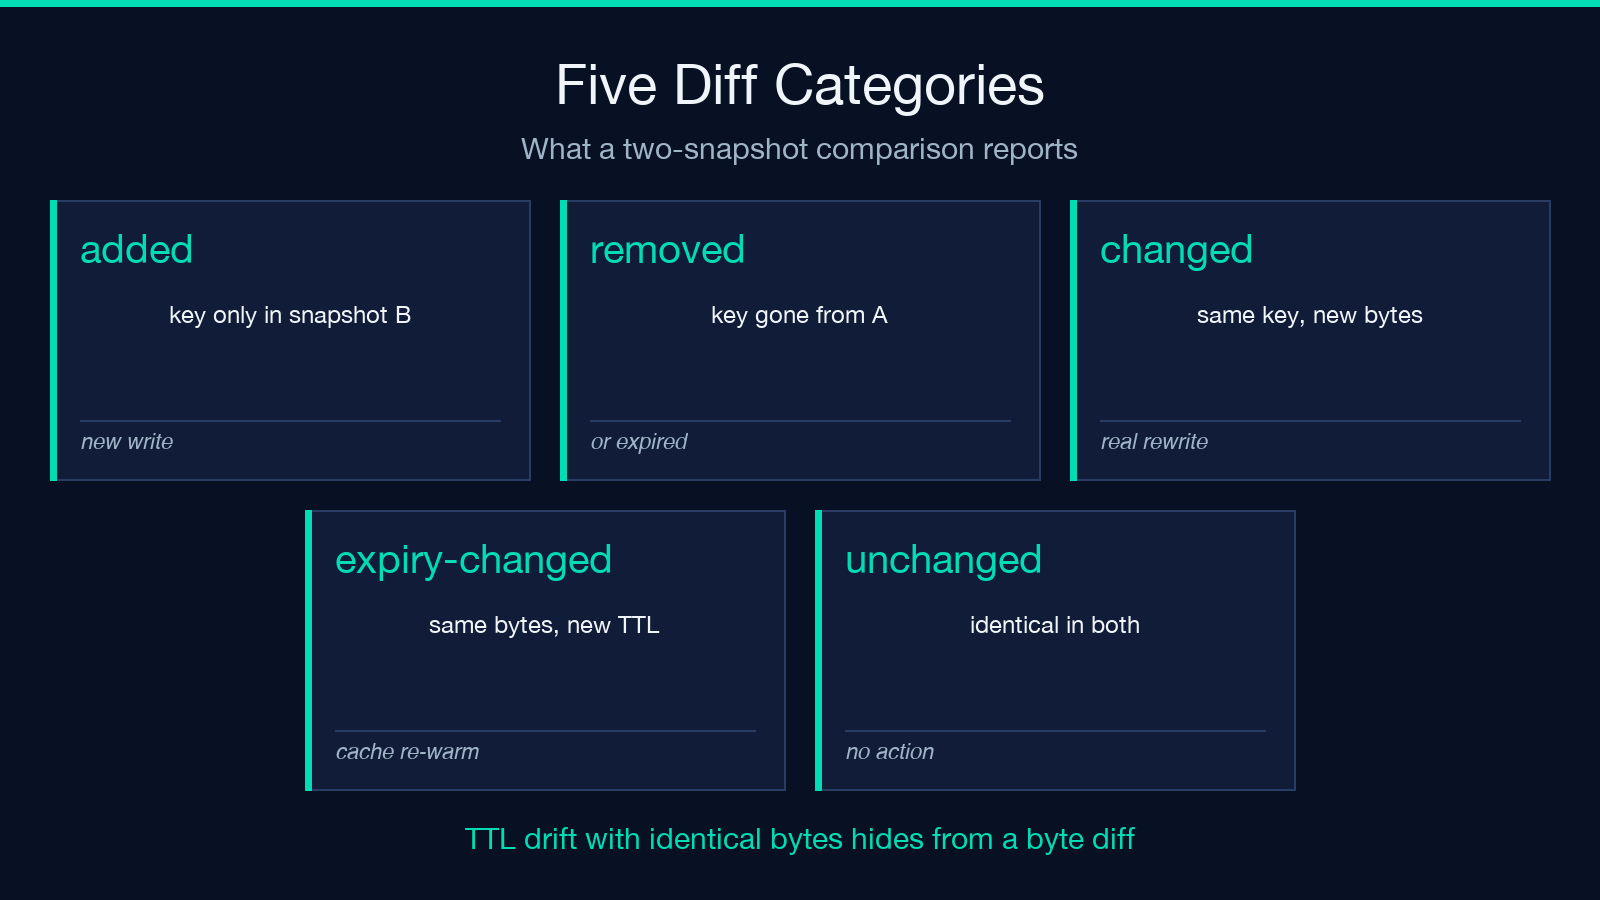Screen dimensions: 1600x900
Task: Click the 'real rewrite' footnote
Action: tap(1154, 442)
